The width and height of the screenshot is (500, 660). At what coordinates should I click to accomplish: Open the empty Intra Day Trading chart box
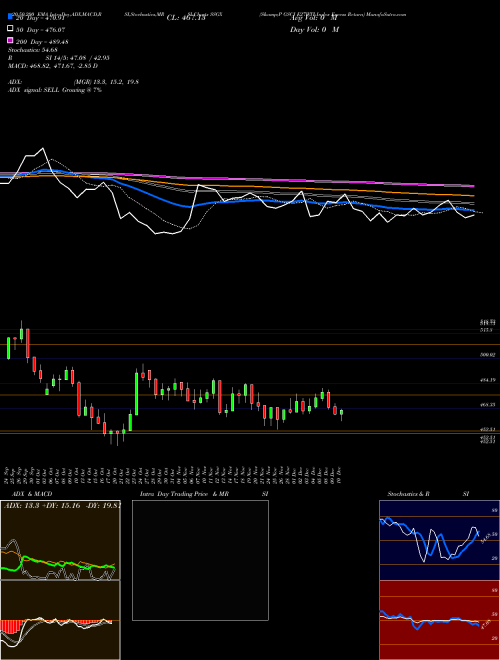tap(200, 560)
